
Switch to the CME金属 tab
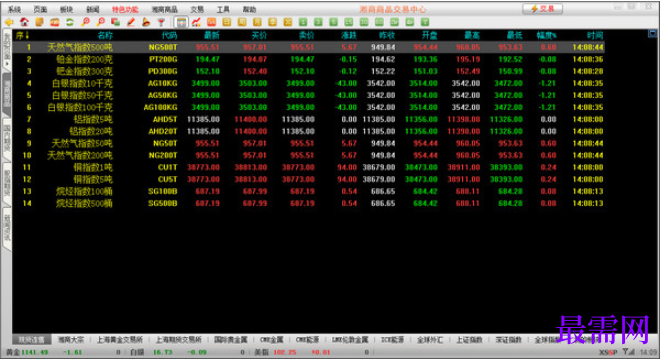pos(272,340)
